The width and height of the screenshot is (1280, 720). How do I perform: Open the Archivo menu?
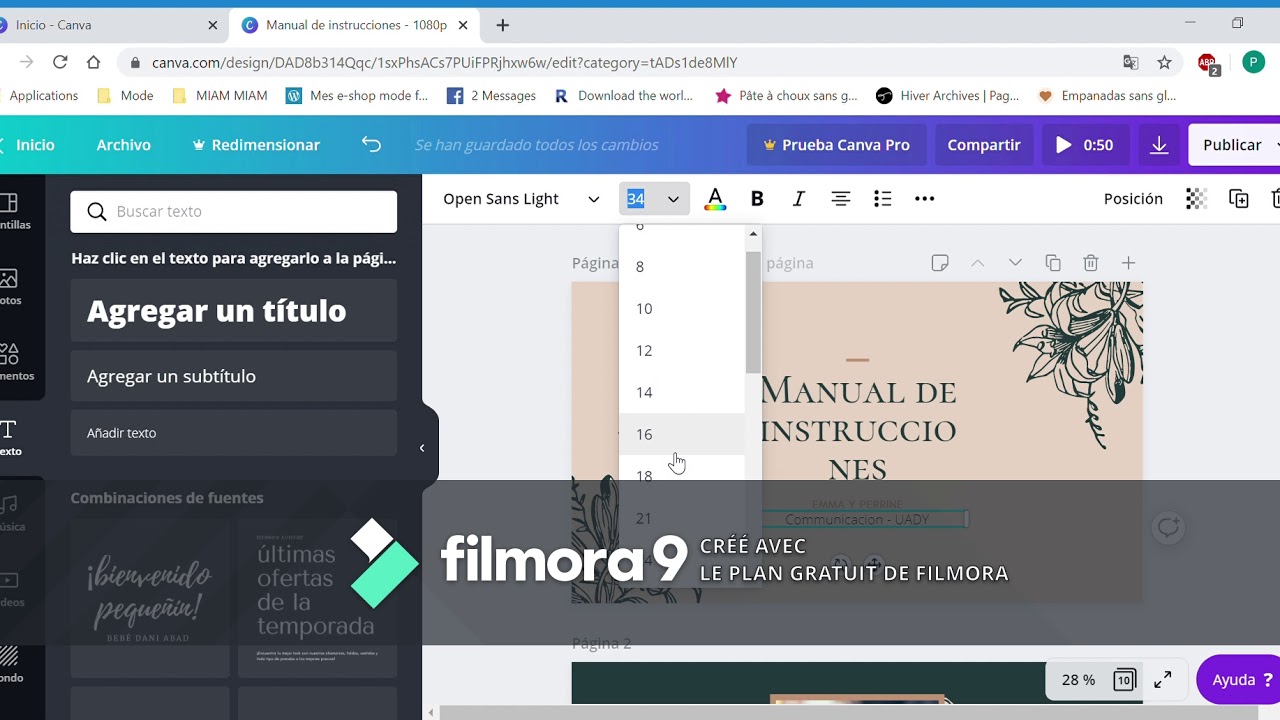tap(123, 145)
